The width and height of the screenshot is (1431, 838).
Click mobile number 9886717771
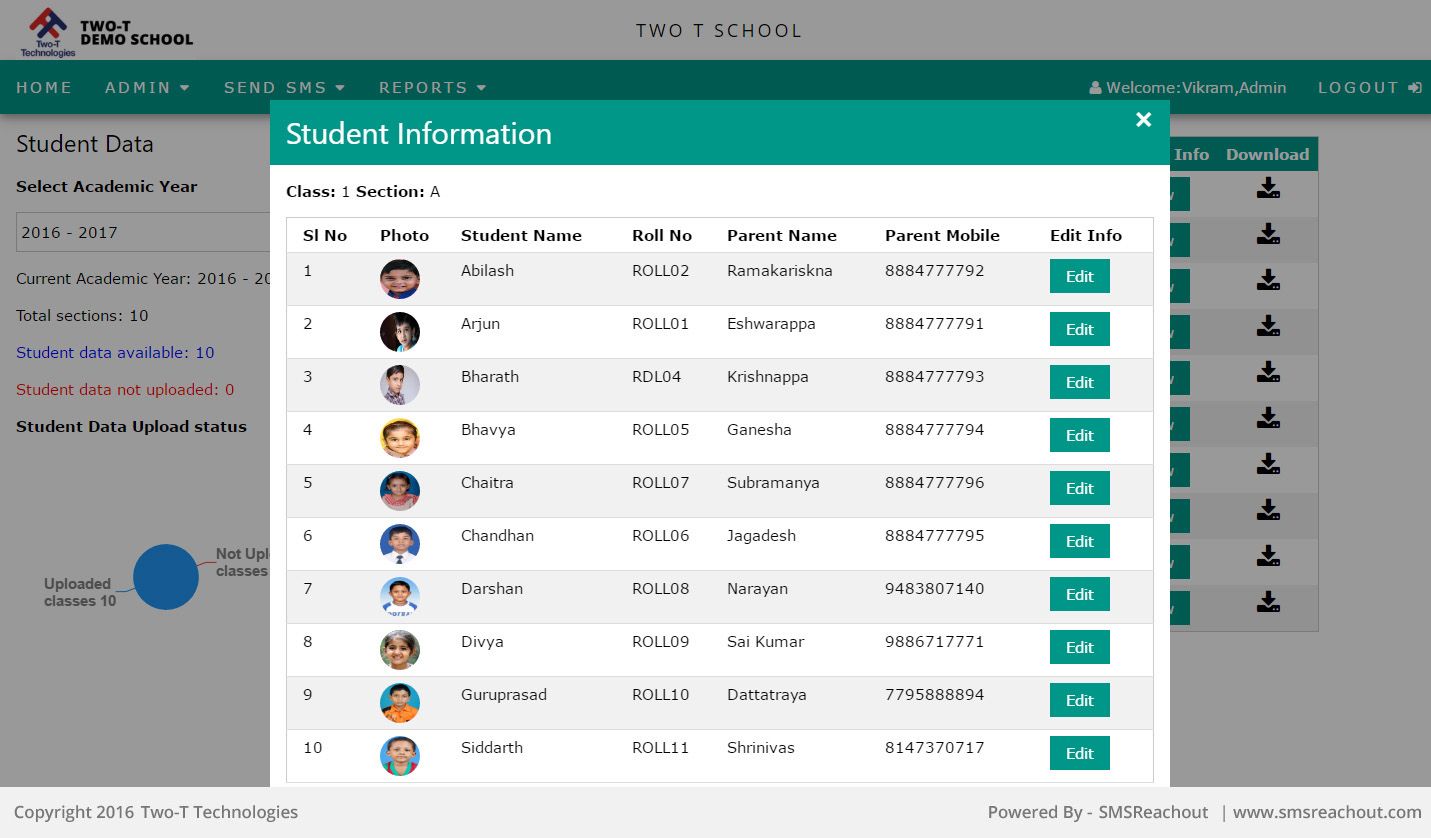(935, 642)
